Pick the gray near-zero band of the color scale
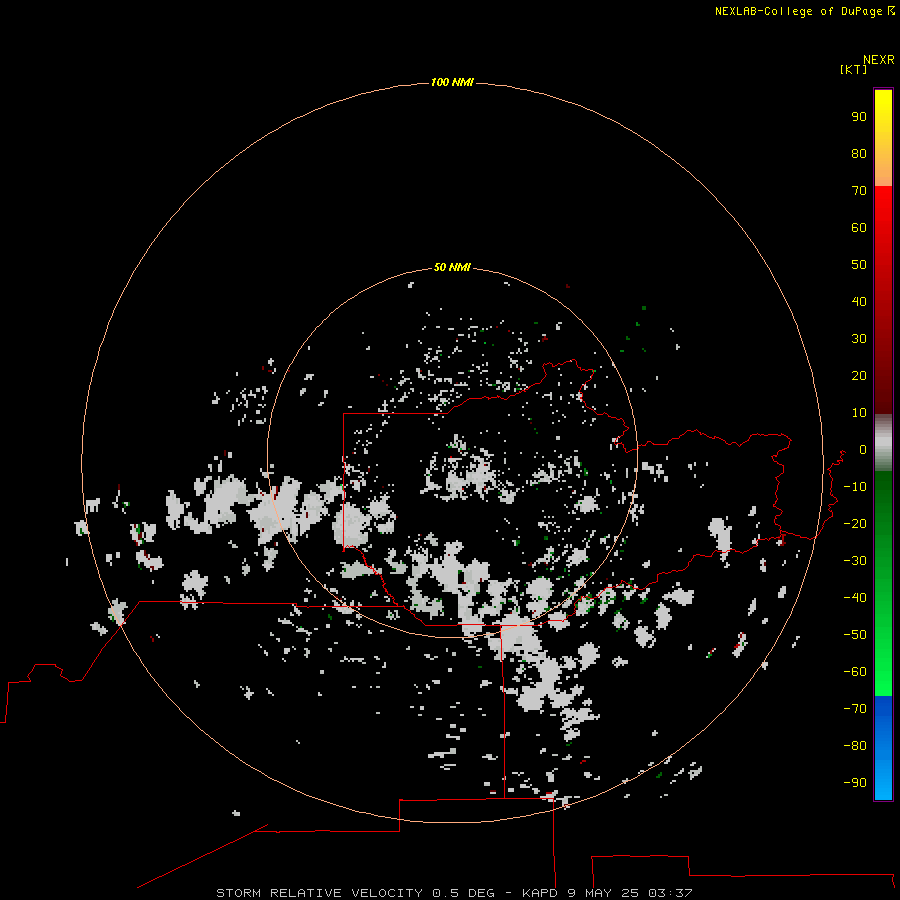The width and height of the screenshot is (900, 900). (x=883, y=443)
